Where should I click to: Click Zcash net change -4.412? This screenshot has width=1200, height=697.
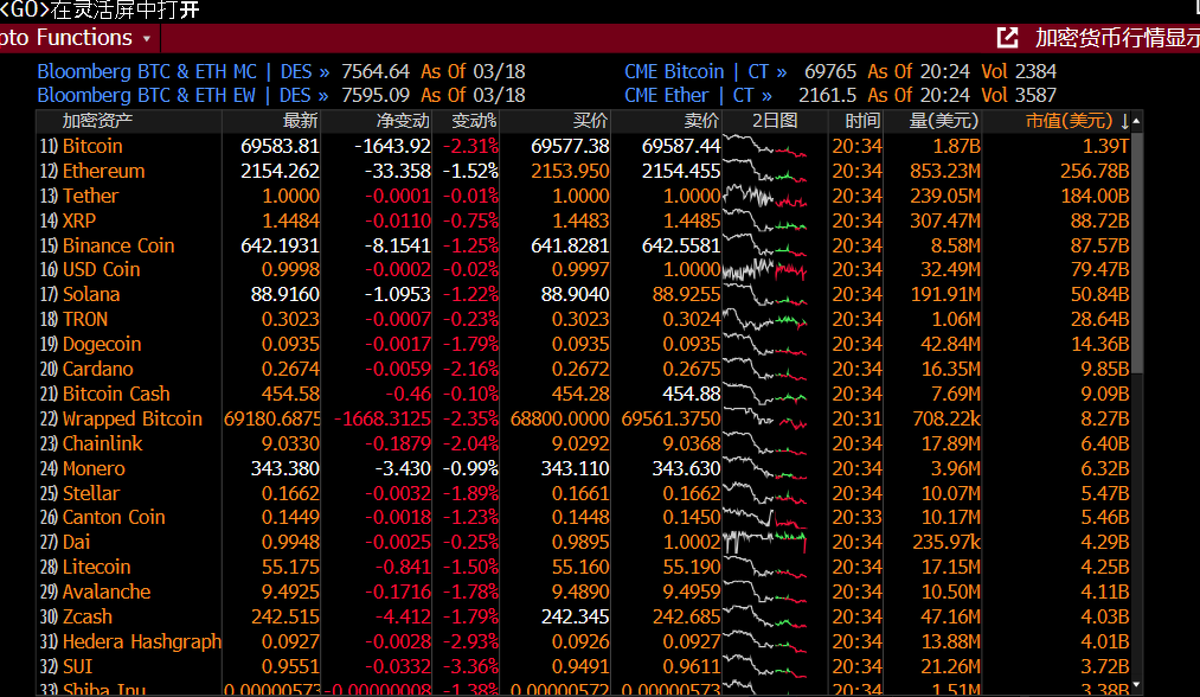click(403, 617)
